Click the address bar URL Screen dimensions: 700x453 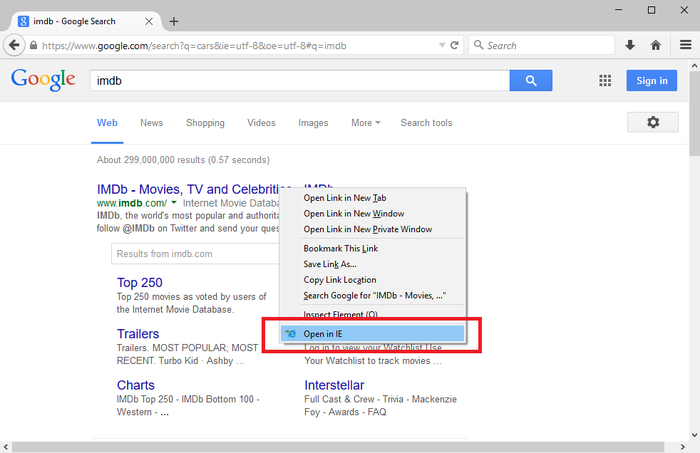194,46
